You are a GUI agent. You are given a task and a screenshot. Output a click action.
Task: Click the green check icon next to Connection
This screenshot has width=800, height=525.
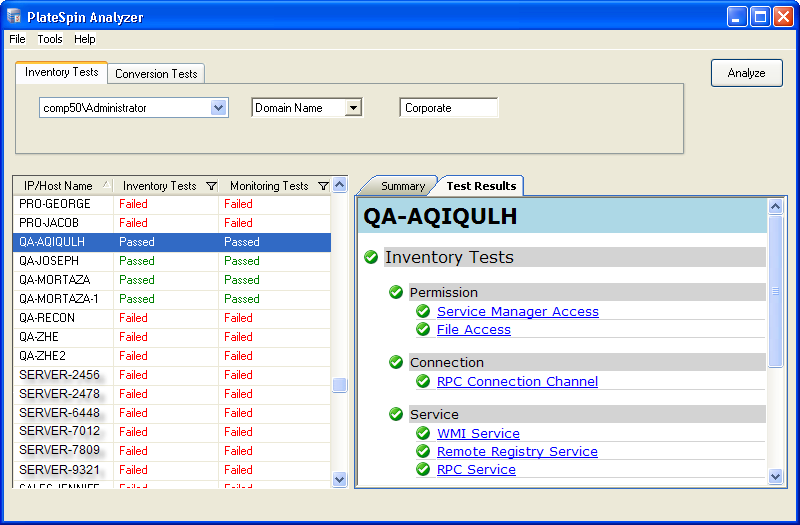396,363
